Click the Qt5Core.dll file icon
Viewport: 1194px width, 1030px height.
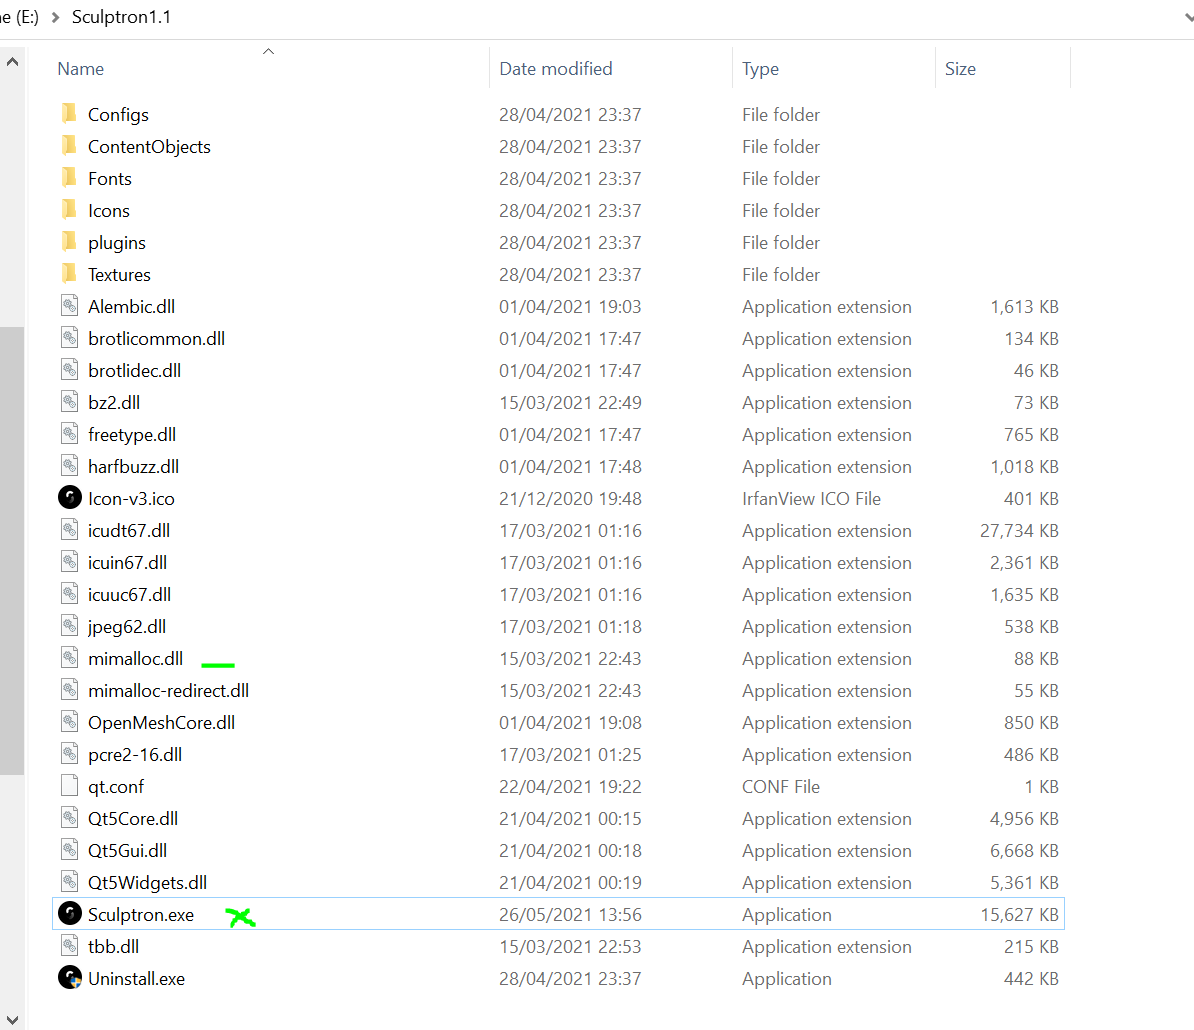pos(69,818)
